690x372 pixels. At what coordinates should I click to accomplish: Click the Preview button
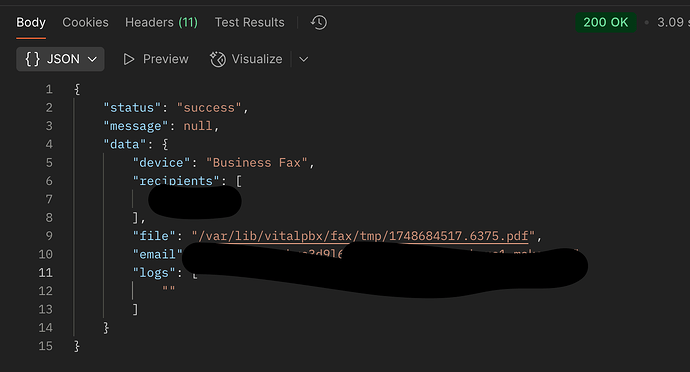click(156, 59)
